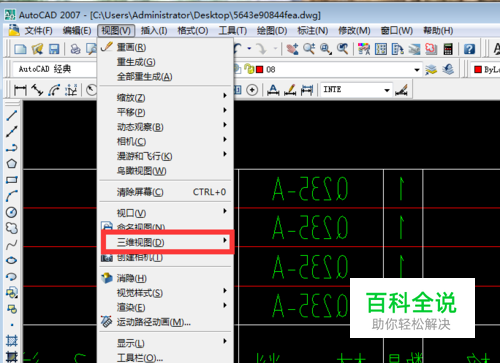Open 运动路径动画(M)... menu entry
This screenshot has height=363, width=500.
tap(166, 322)
